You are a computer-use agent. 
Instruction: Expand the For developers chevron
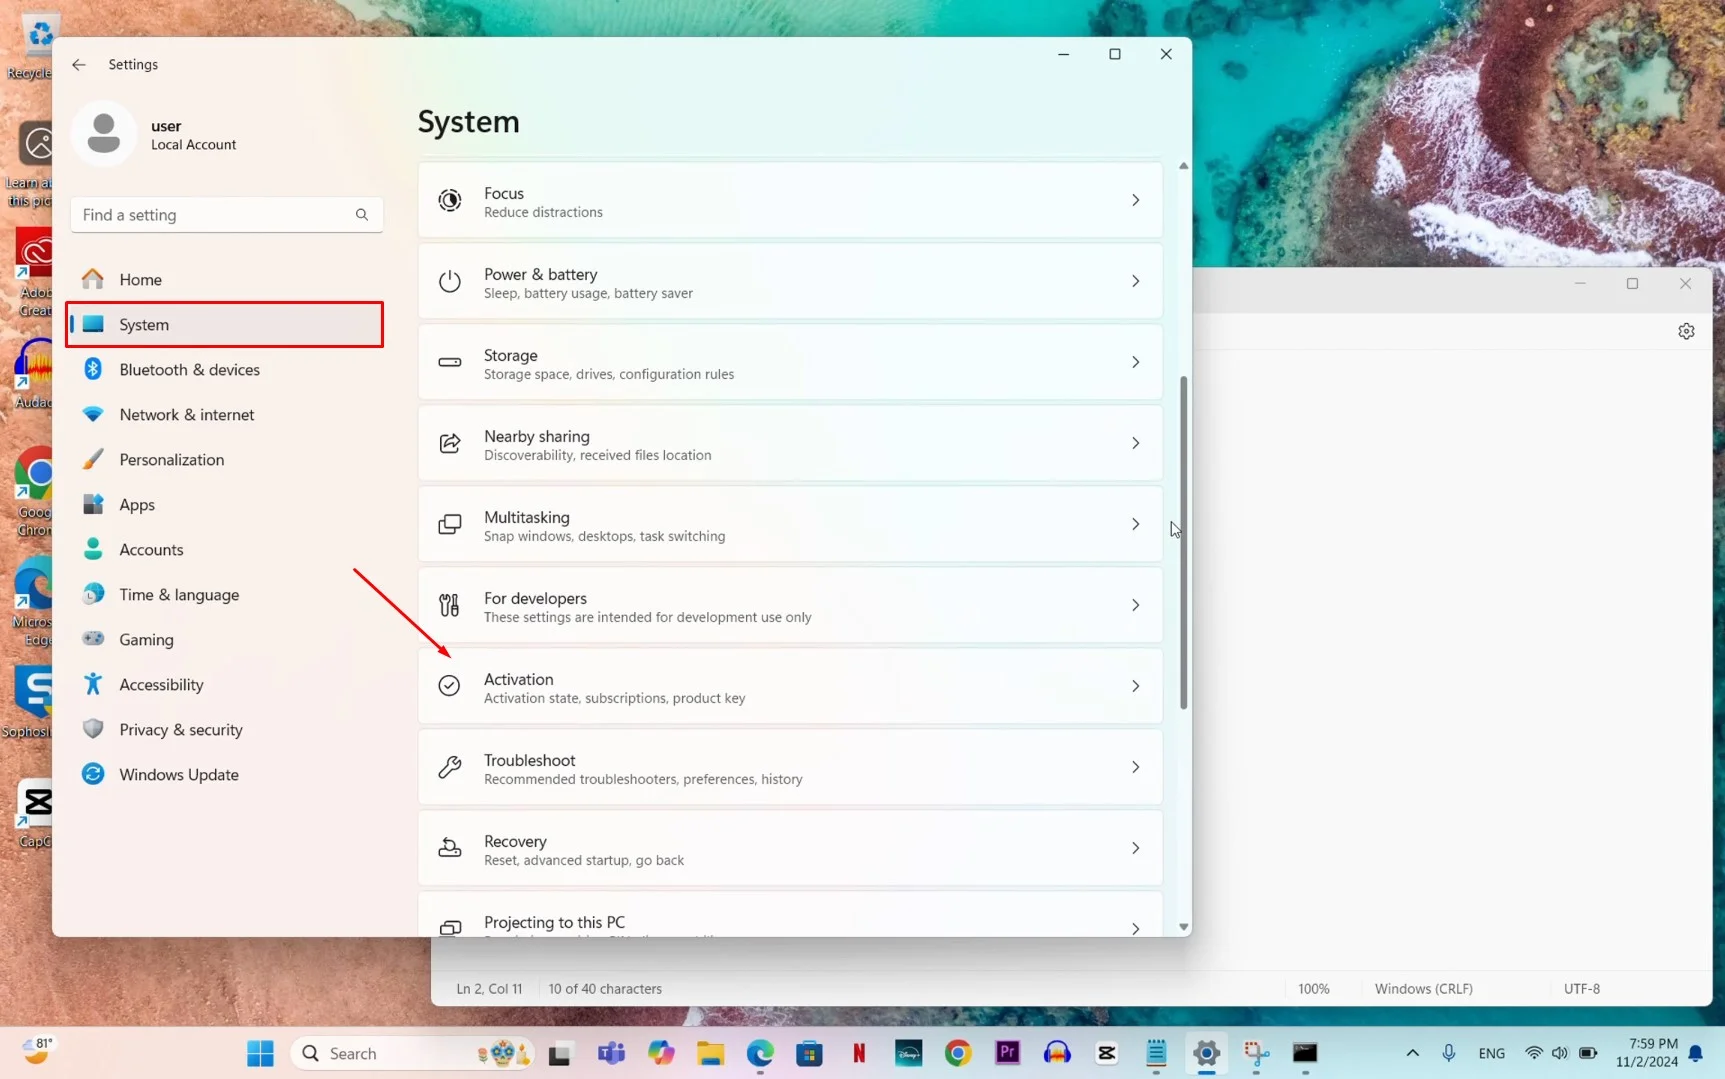pos(1135,606)
